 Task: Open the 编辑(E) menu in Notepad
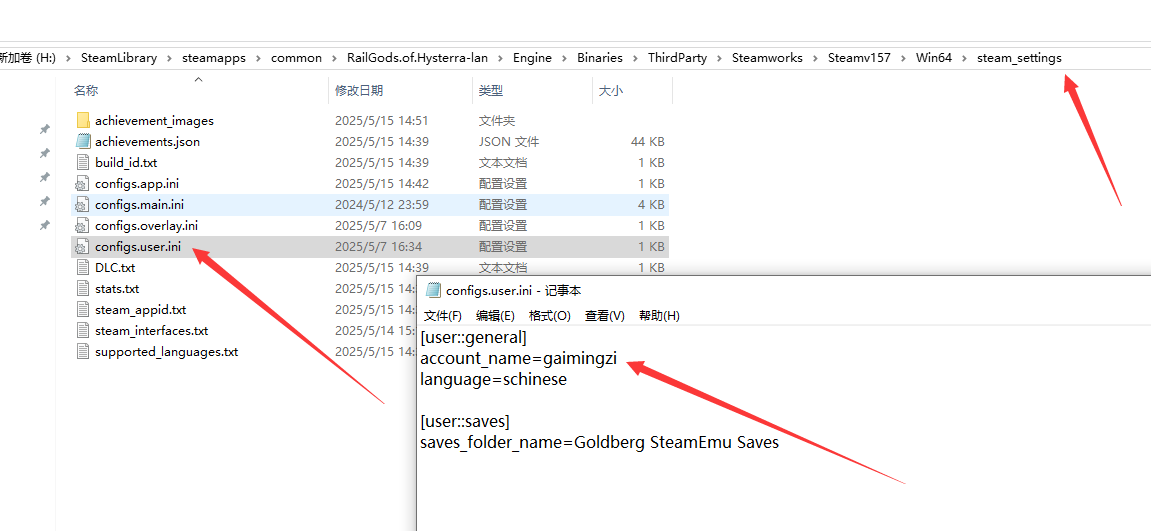coord(495,316)
